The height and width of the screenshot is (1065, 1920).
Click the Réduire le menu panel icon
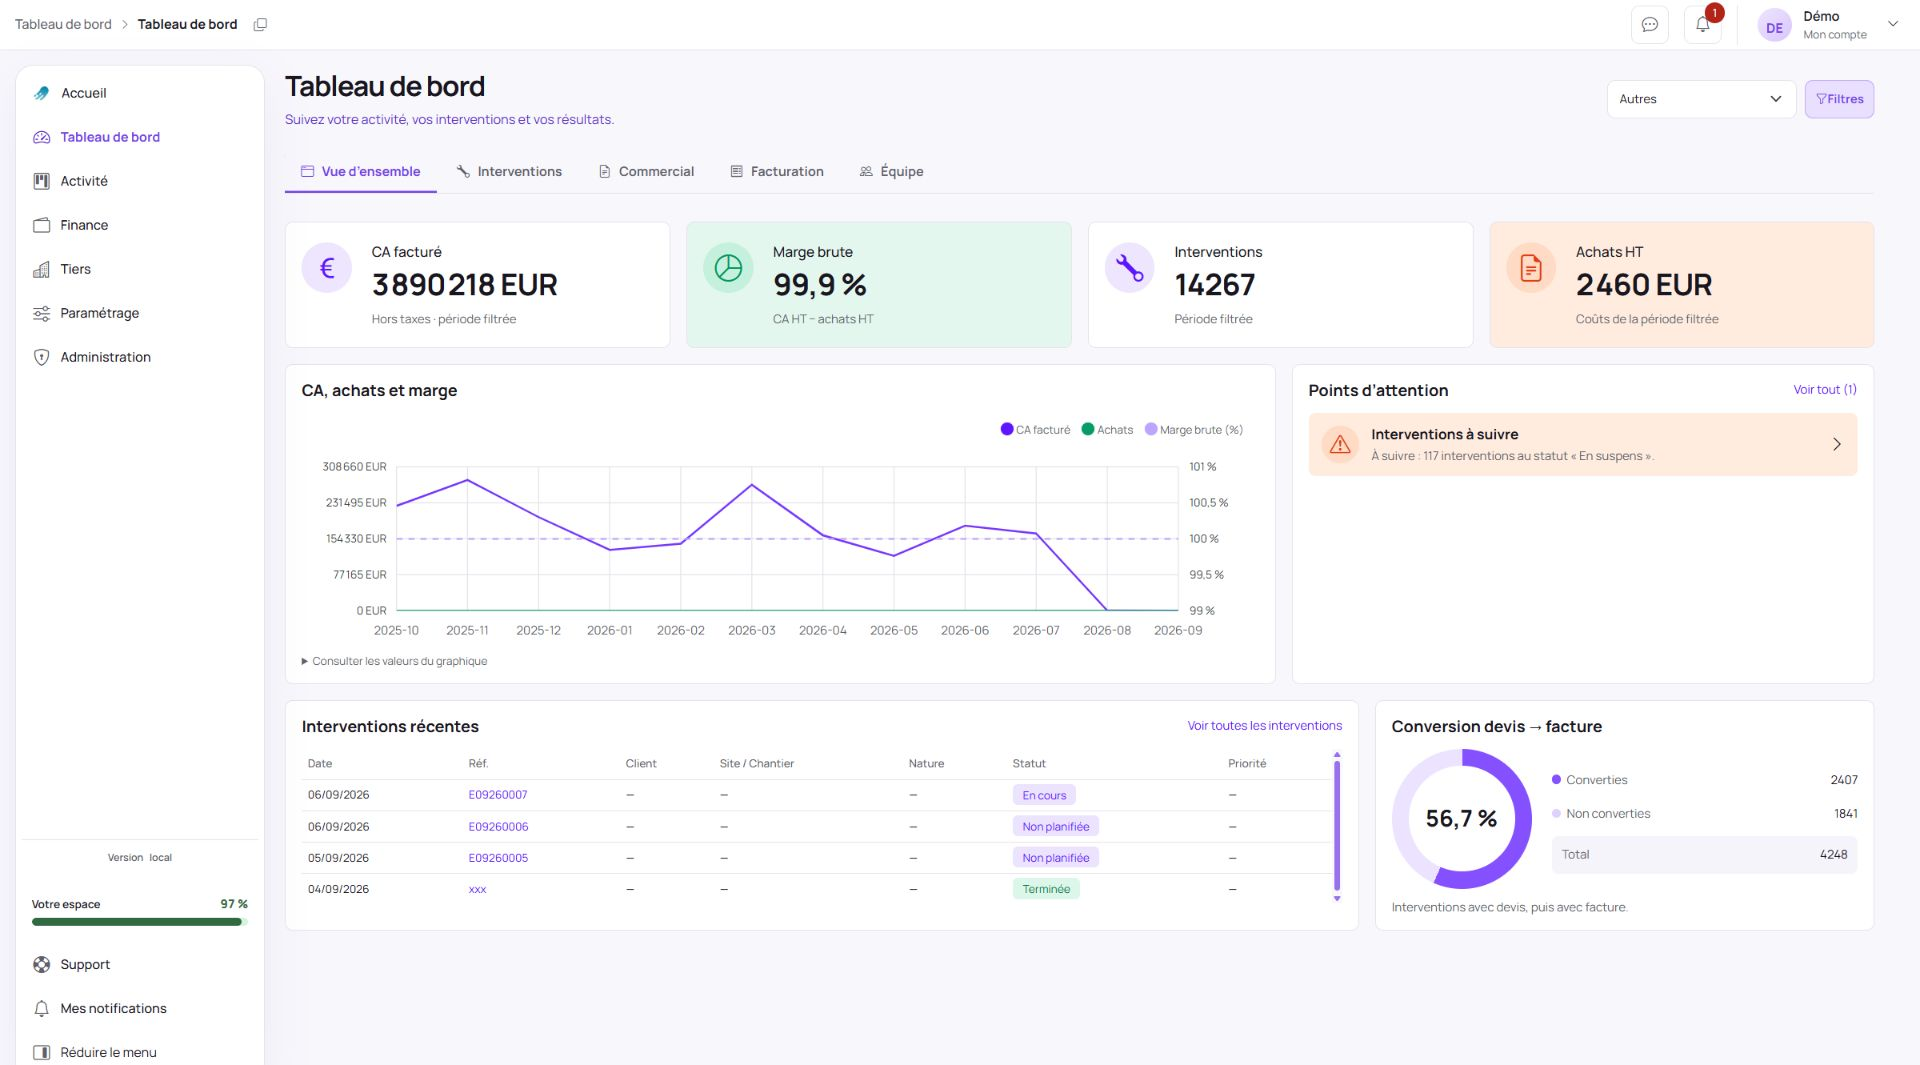click(41, 1053)
